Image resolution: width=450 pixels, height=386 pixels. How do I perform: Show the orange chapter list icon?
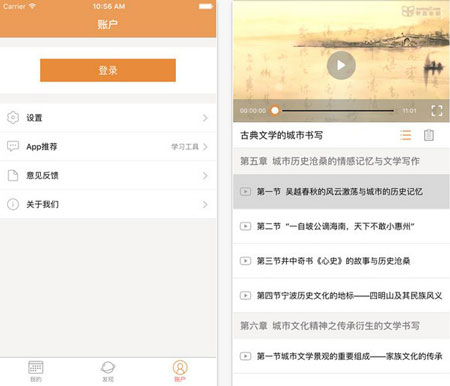[x=405, y=135]
